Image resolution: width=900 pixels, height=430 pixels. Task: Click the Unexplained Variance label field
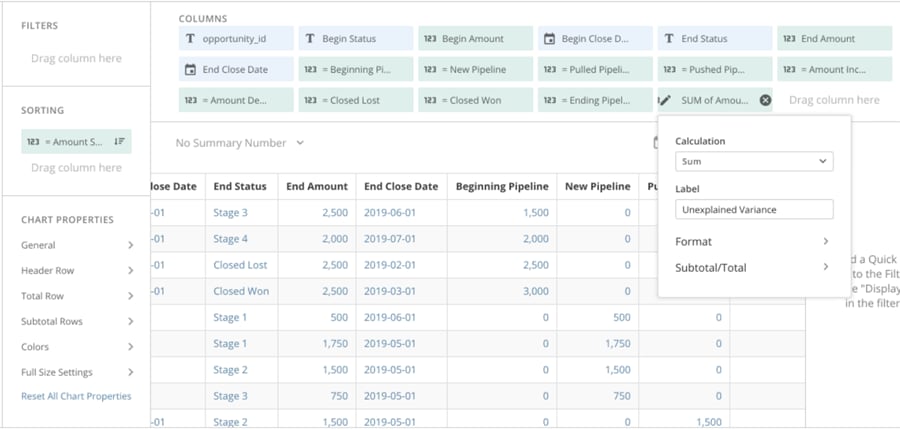pos(754,210)
